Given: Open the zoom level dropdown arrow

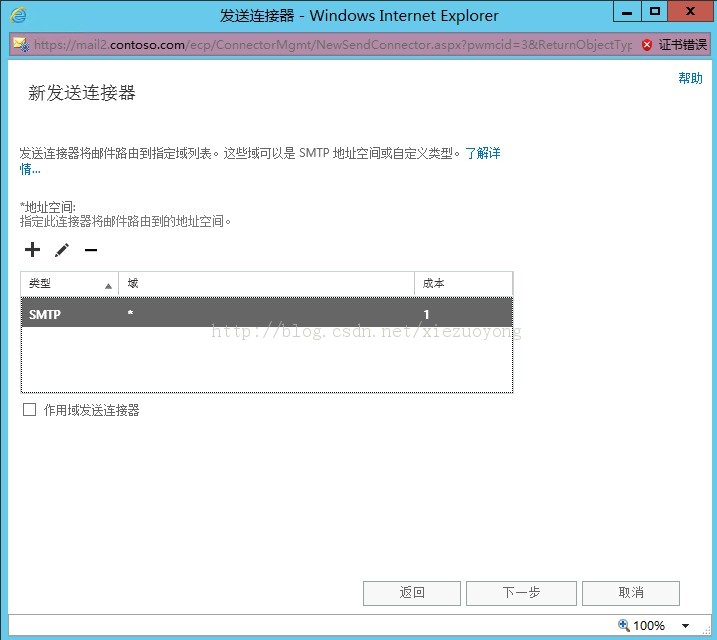Looking at the screenshot, I should 685,626.
